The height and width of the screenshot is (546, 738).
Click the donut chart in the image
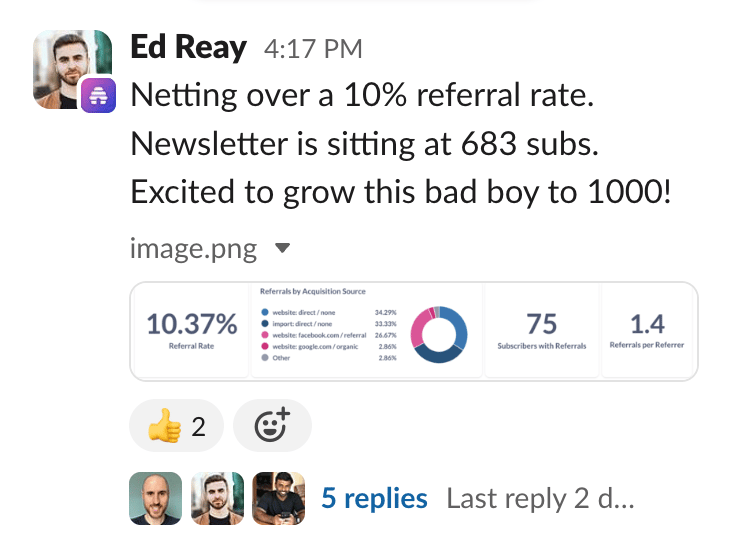click(x=439, y=334)
